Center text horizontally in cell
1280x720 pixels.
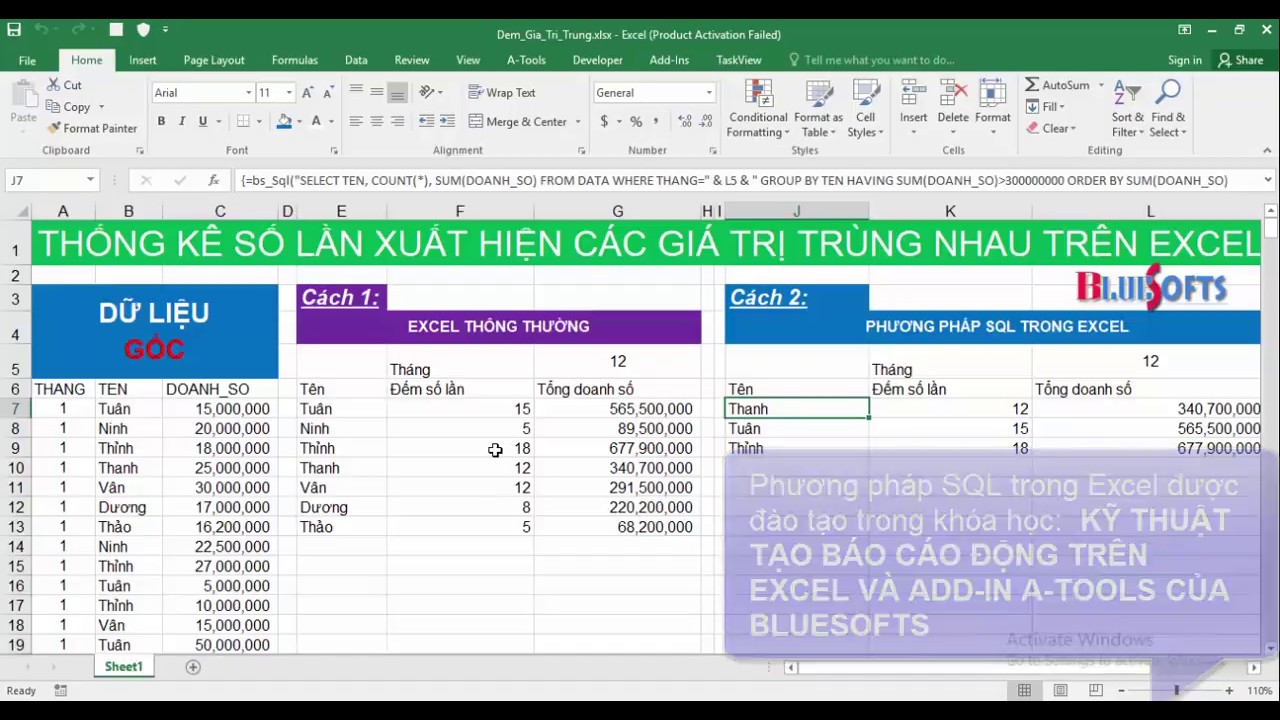(377, 122)
